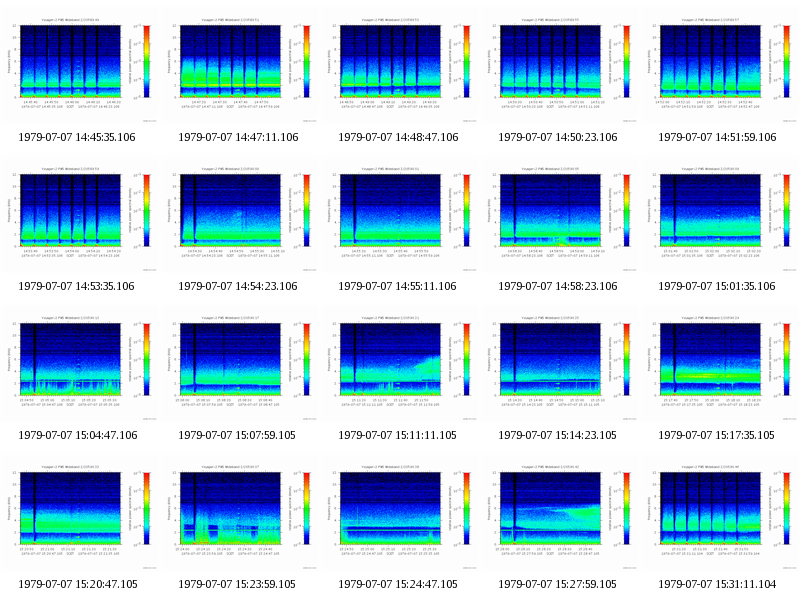The width and height of the screenshot is (800, 596).
Task: Click caption text 1979-07-07 14:45:35.106
Action: pos(77,137)
